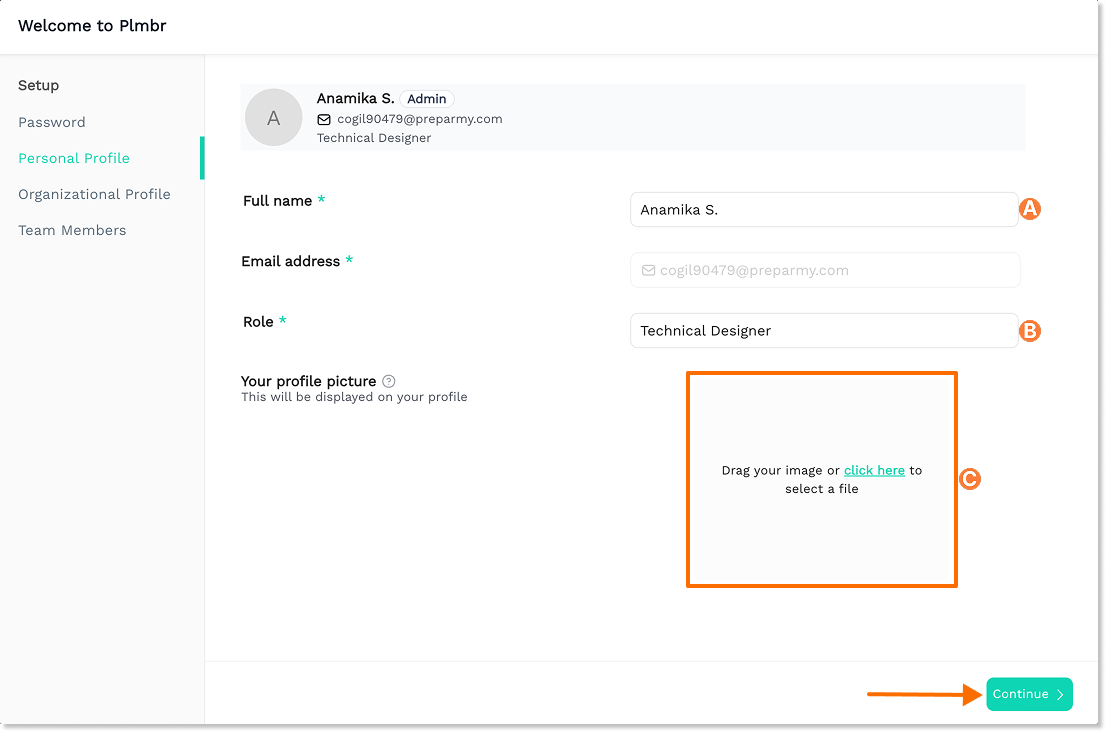Focus the Full name input field

point(824,210)
